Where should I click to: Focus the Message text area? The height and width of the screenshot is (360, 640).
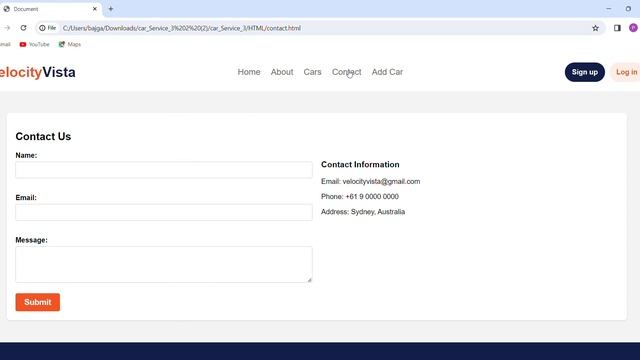(164, 264)
